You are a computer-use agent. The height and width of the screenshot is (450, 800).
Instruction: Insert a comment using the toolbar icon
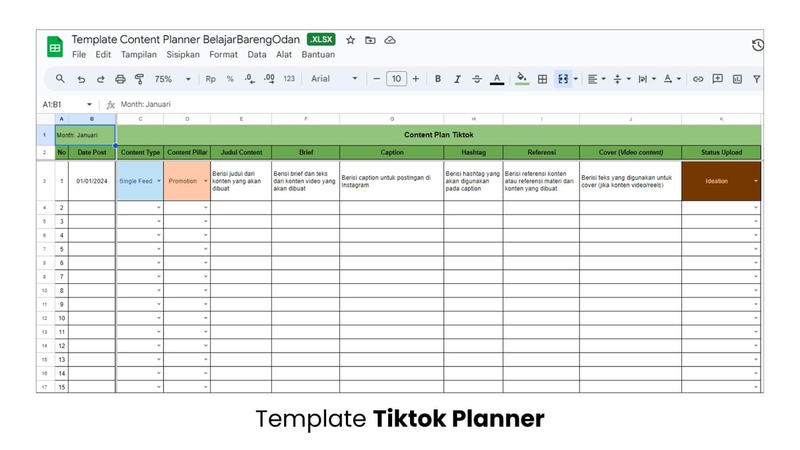point(717,79)
